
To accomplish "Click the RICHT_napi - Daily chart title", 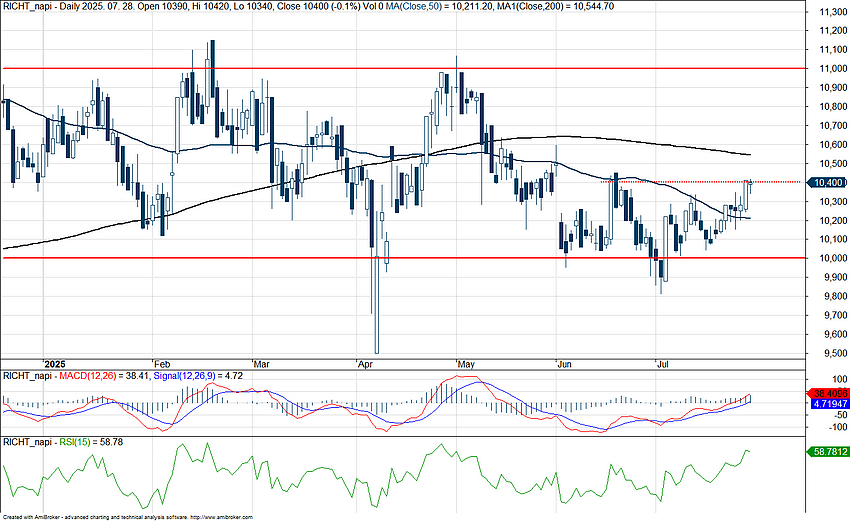I will [40, 7].
